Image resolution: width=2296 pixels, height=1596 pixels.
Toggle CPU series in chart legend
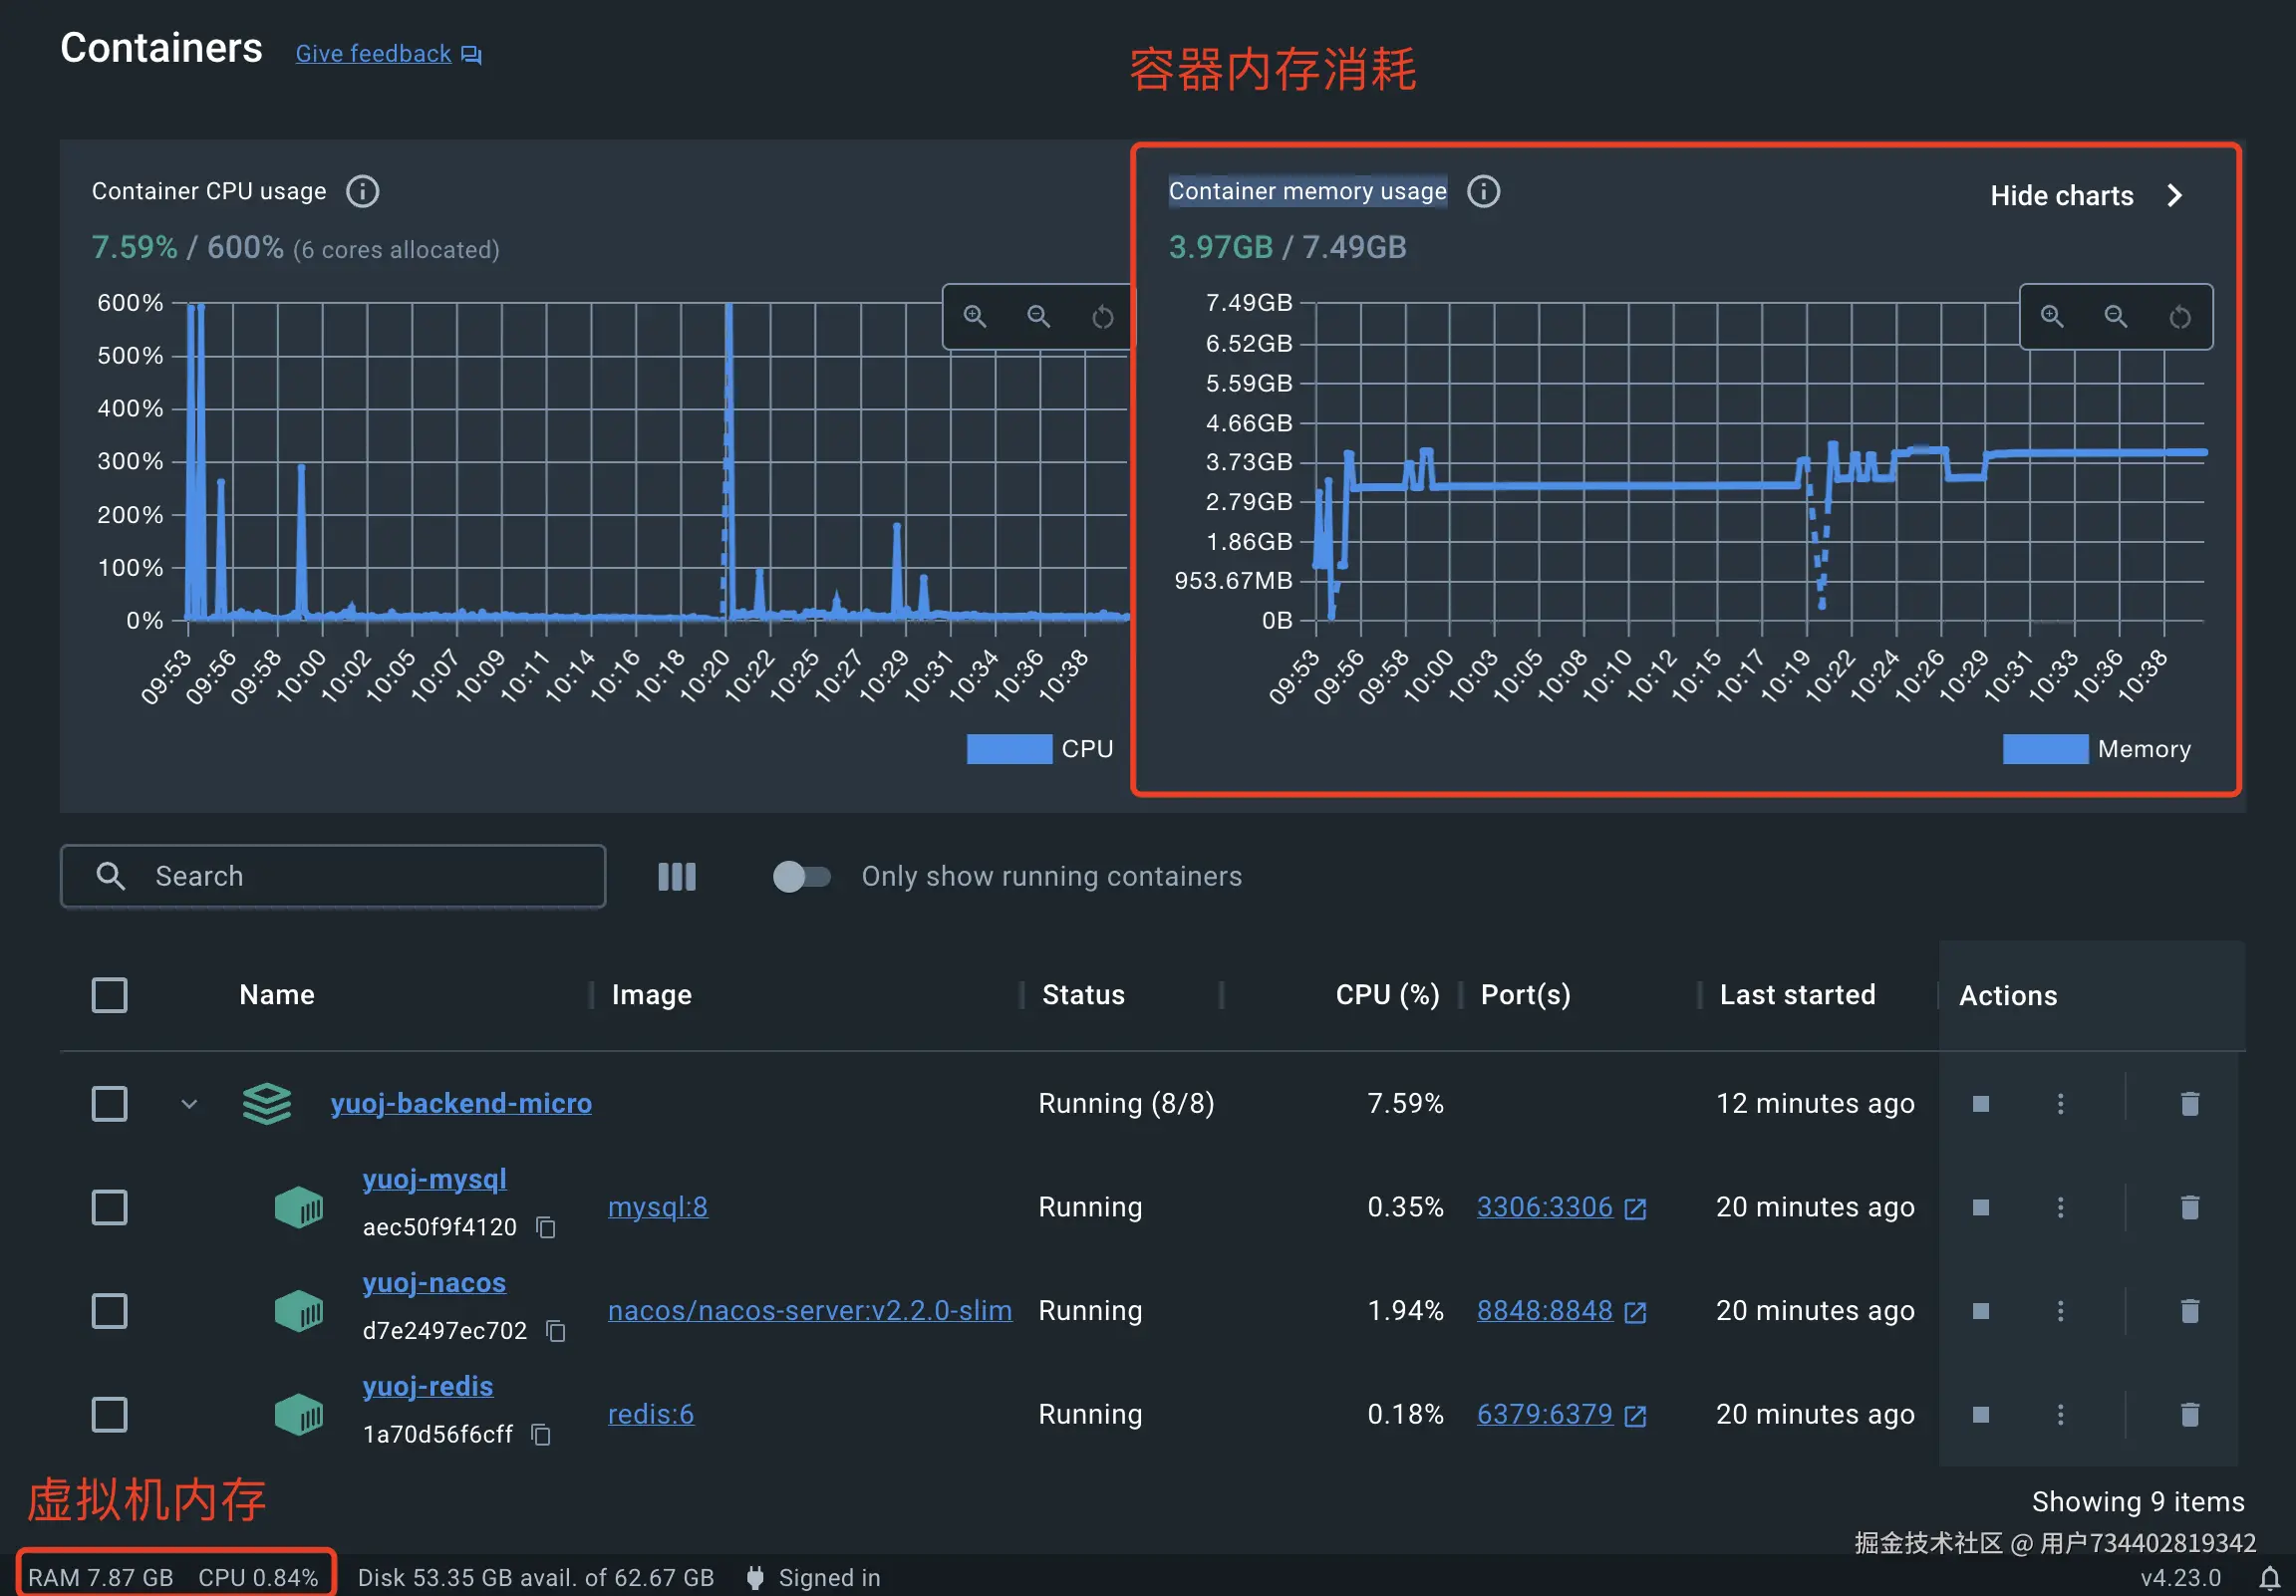(1040, 749)
